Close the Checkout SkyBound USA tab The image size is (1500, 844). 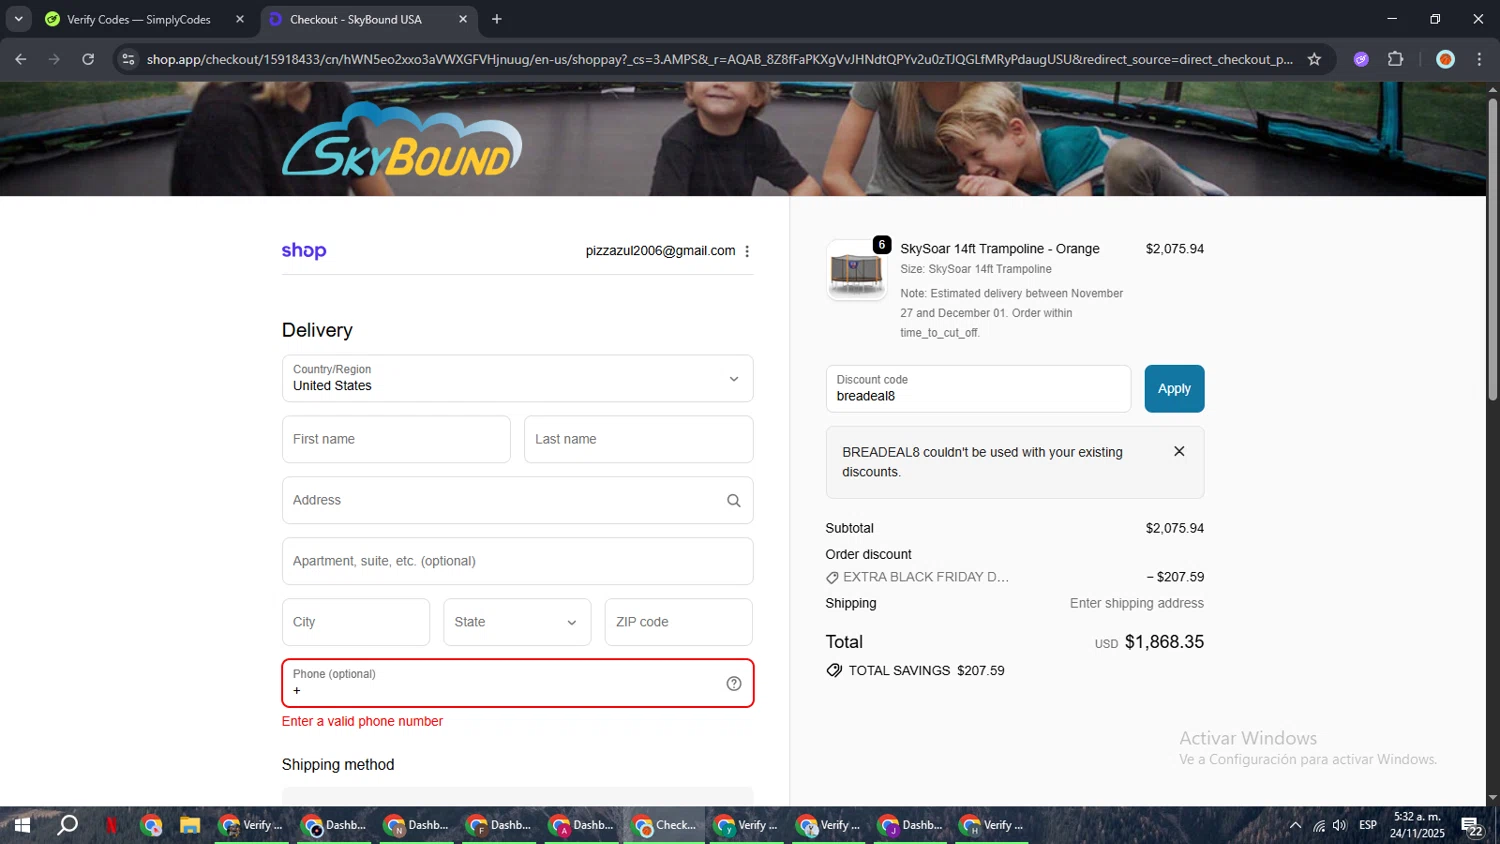point(463,19)
